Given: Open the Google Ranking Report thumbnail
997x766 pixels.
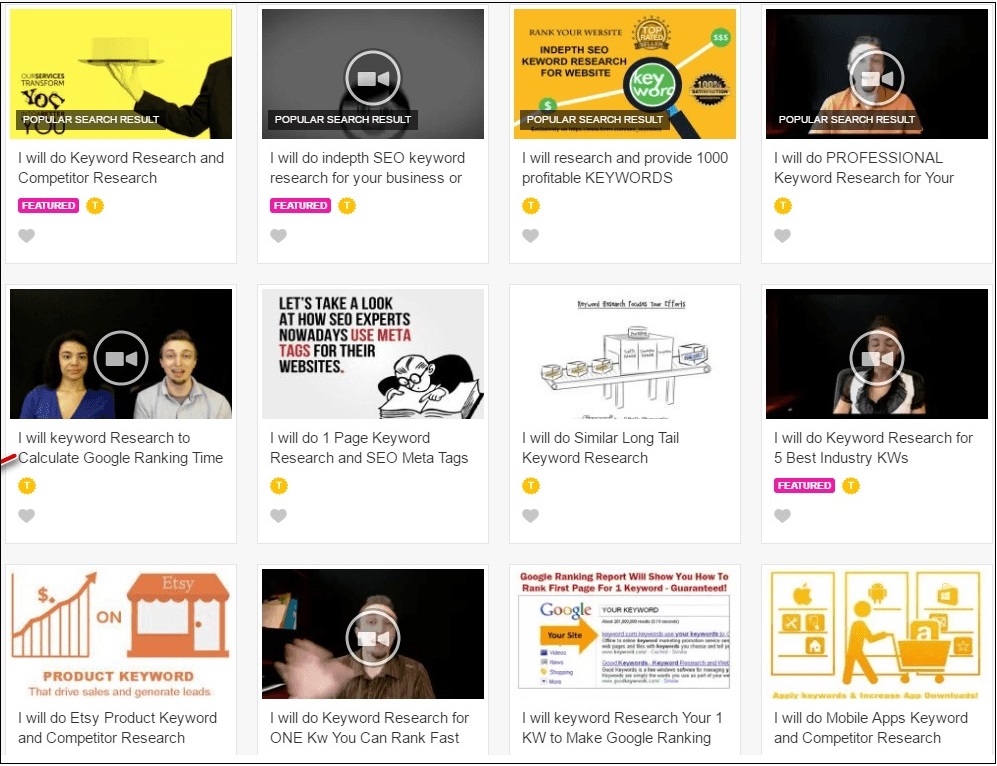Looking at the screenshot, I should pyautogui.click(x=624, y=630).
